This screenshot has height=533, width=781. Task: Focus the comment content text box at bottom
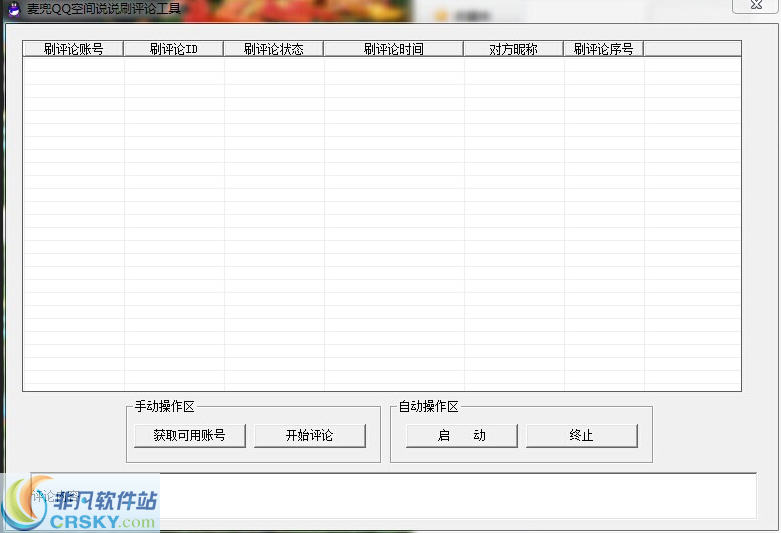450,495
